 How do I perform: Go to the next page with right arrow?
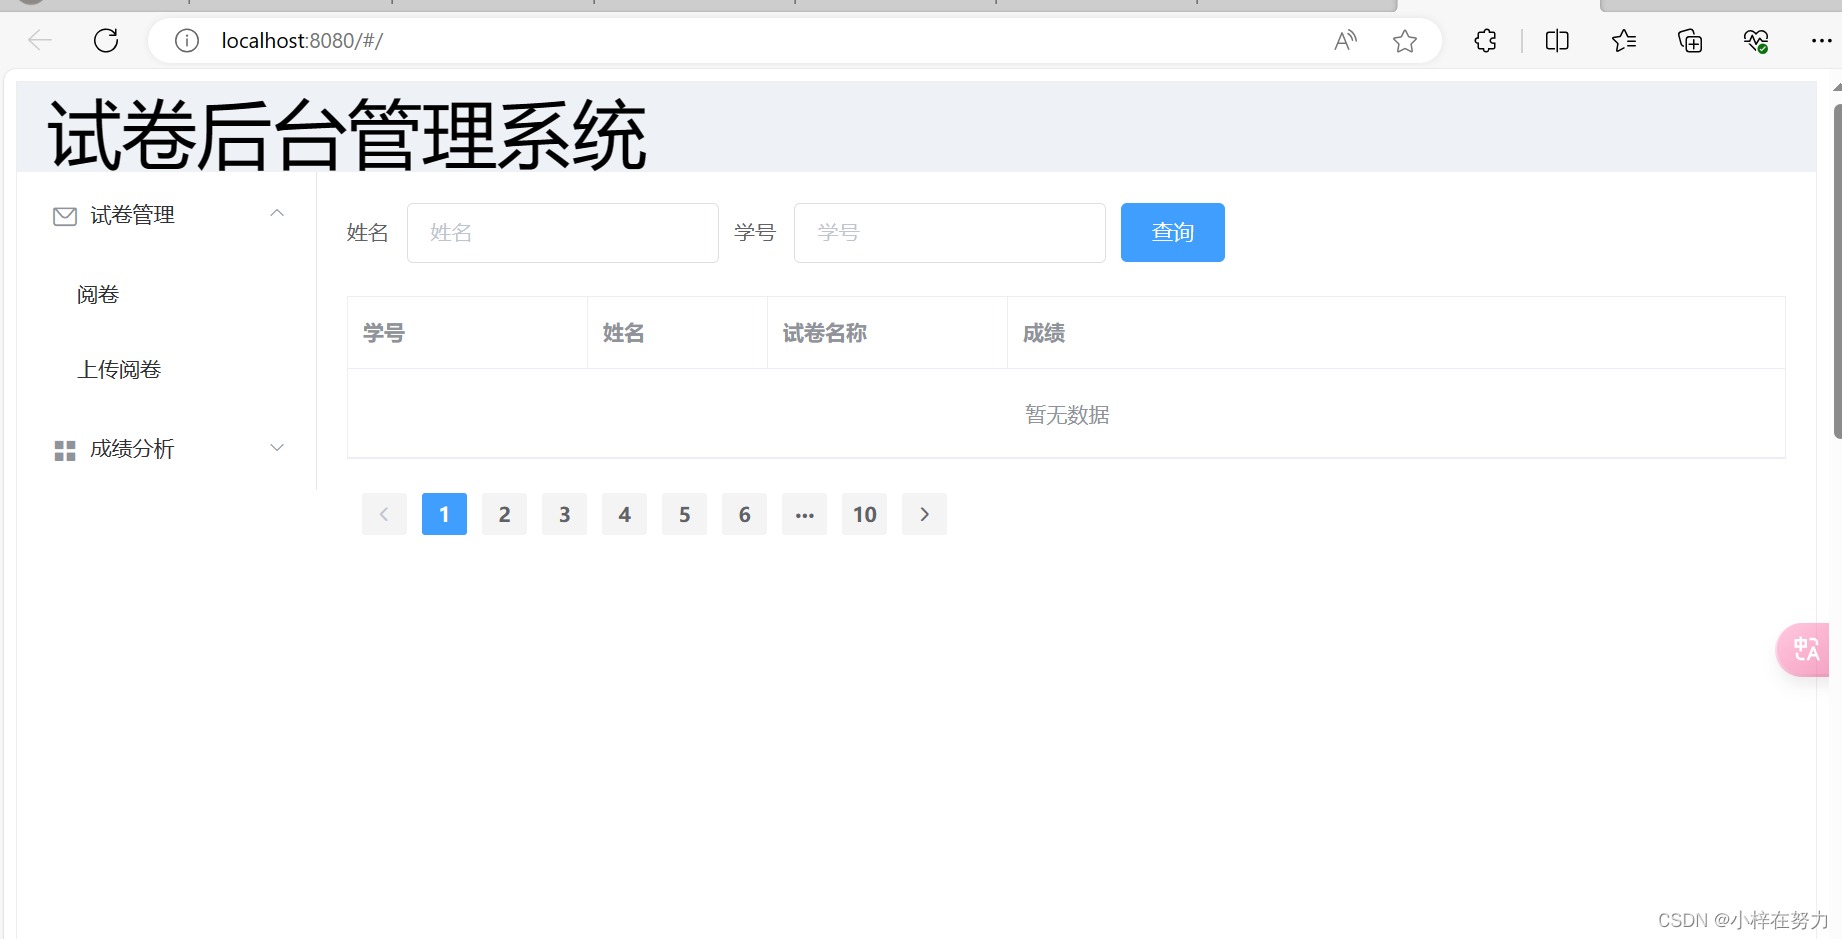click(x=923, y=513)
